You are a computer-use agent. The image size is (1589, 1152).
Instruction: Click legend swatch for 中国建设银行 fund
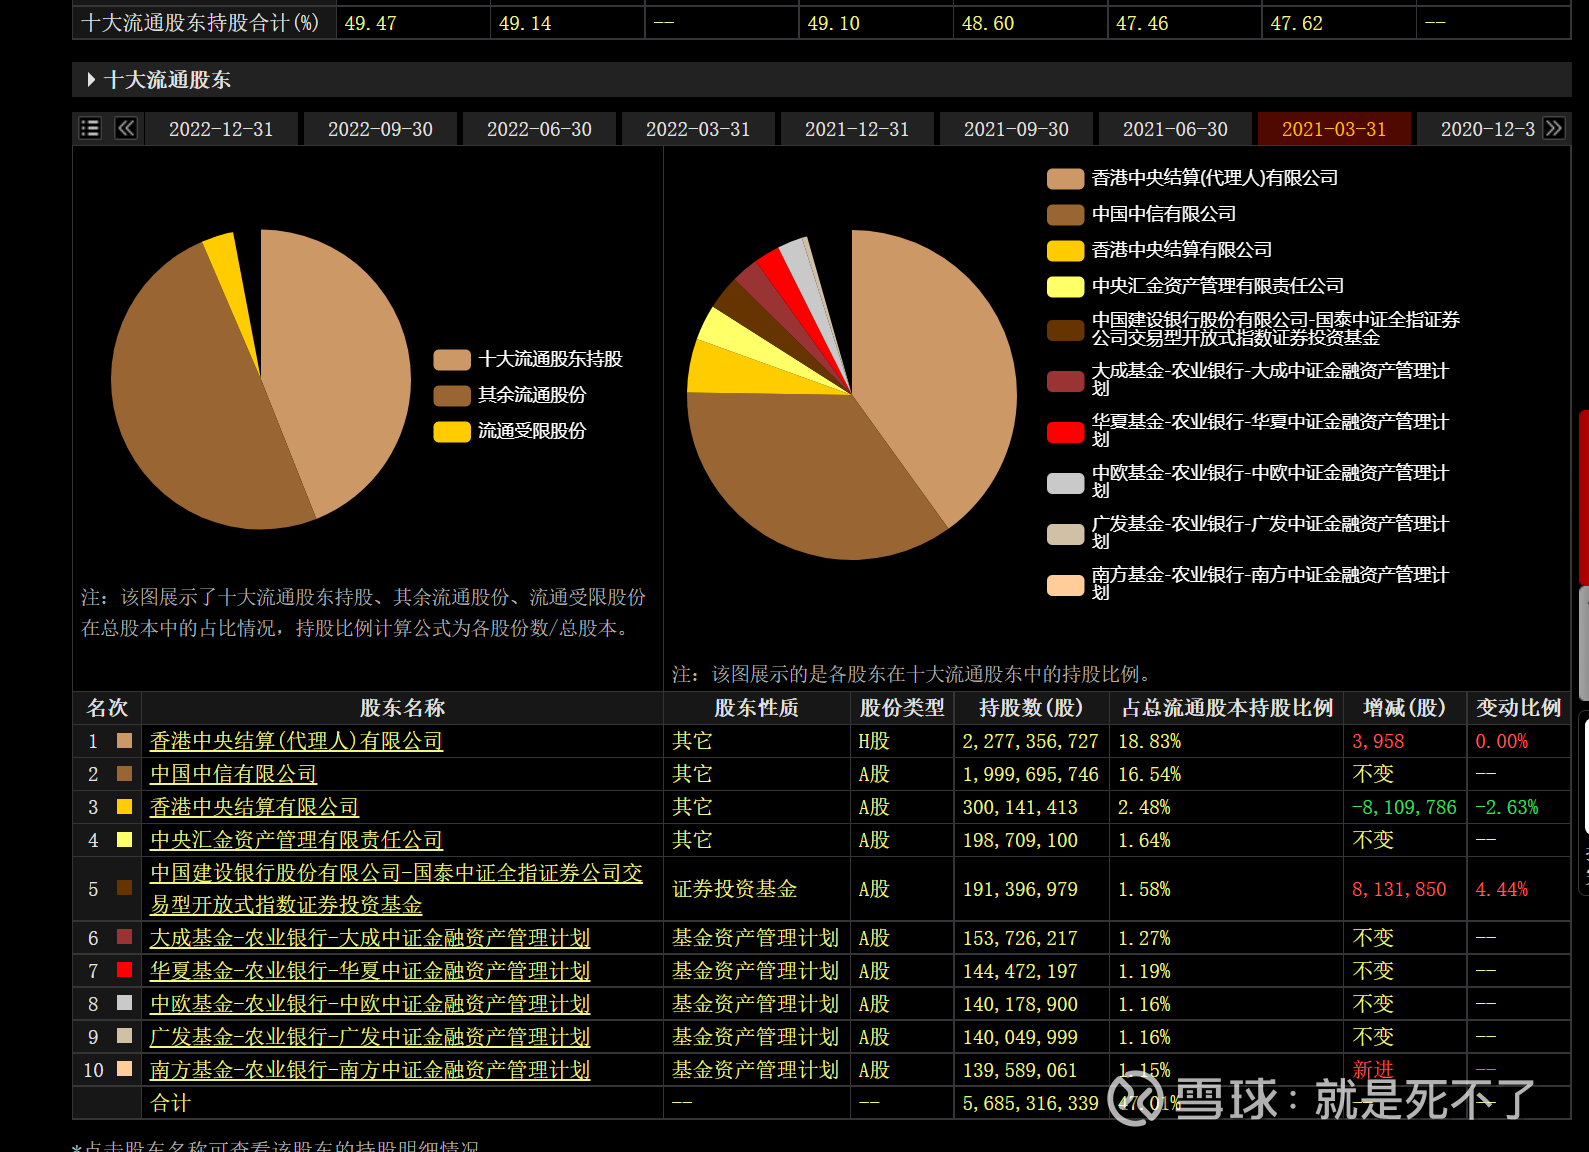pyautogui.click(x=1065, y=330)
